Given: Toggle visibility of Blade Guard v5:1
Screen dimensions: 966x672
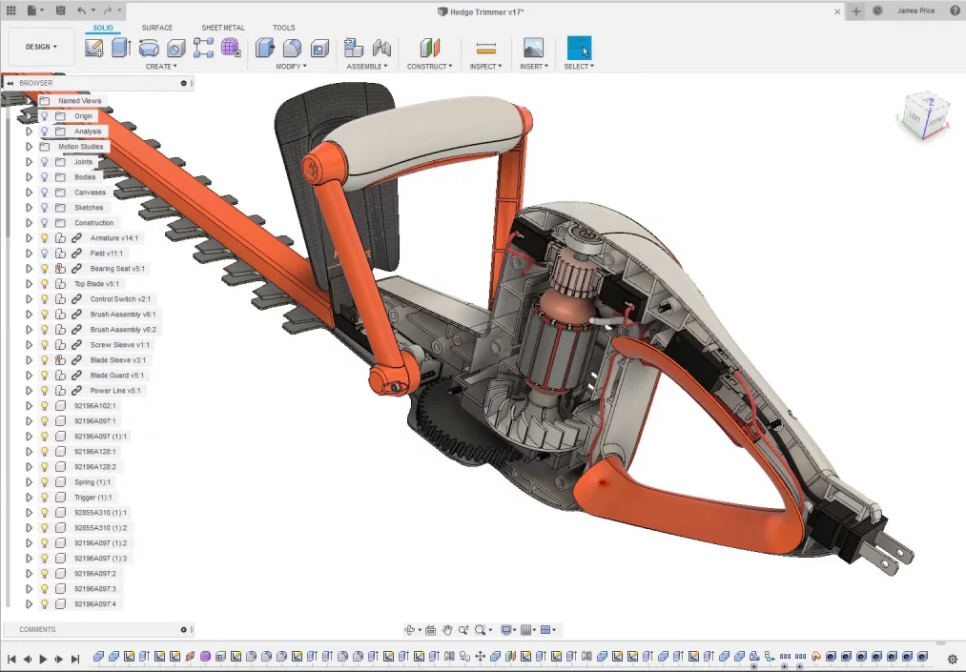Looking at the screenshot, I should 44,375.
